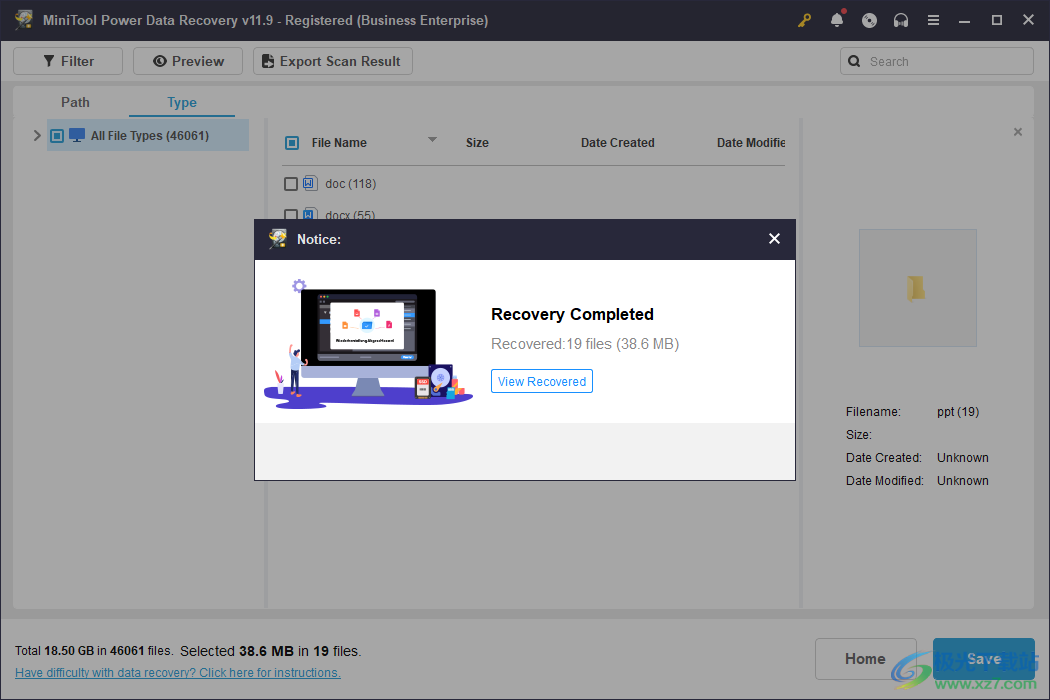This screenshot has width=1050, height=700.
Task: Open notifications via the bell icon
Action: (x=837, y=19)
